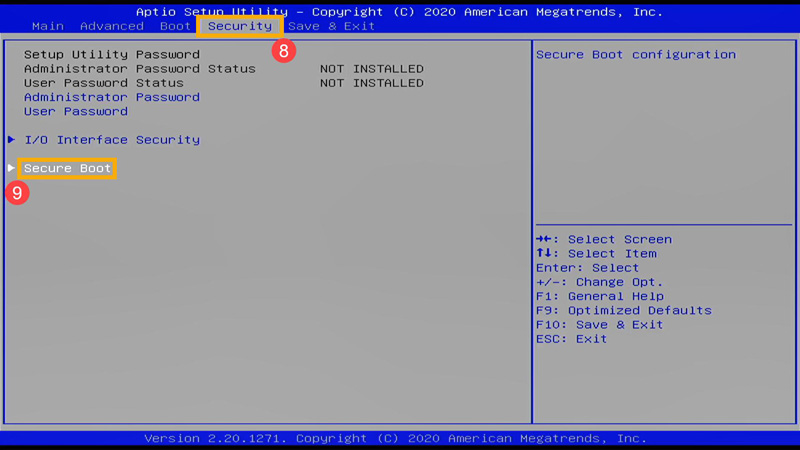Switch to the Advanced tab
This screenshot has width=800, height=450.
click(112, 26)
